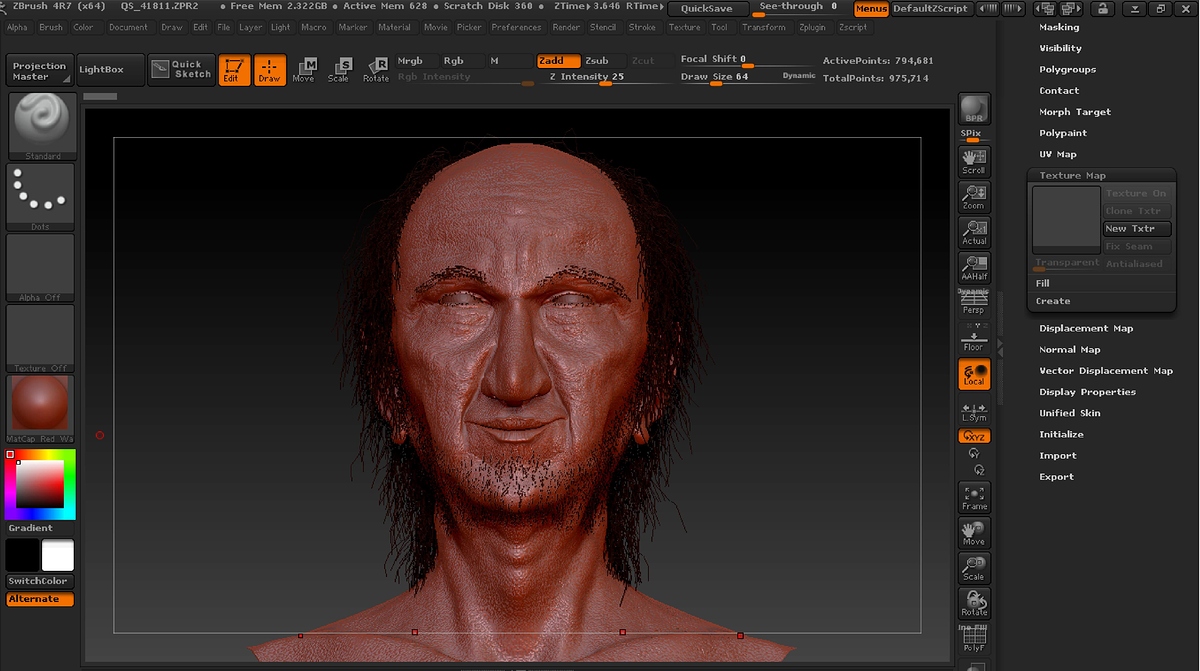Toggle XYZ rotation mode
Viewport: 1200px width, 671px height.
974,437
